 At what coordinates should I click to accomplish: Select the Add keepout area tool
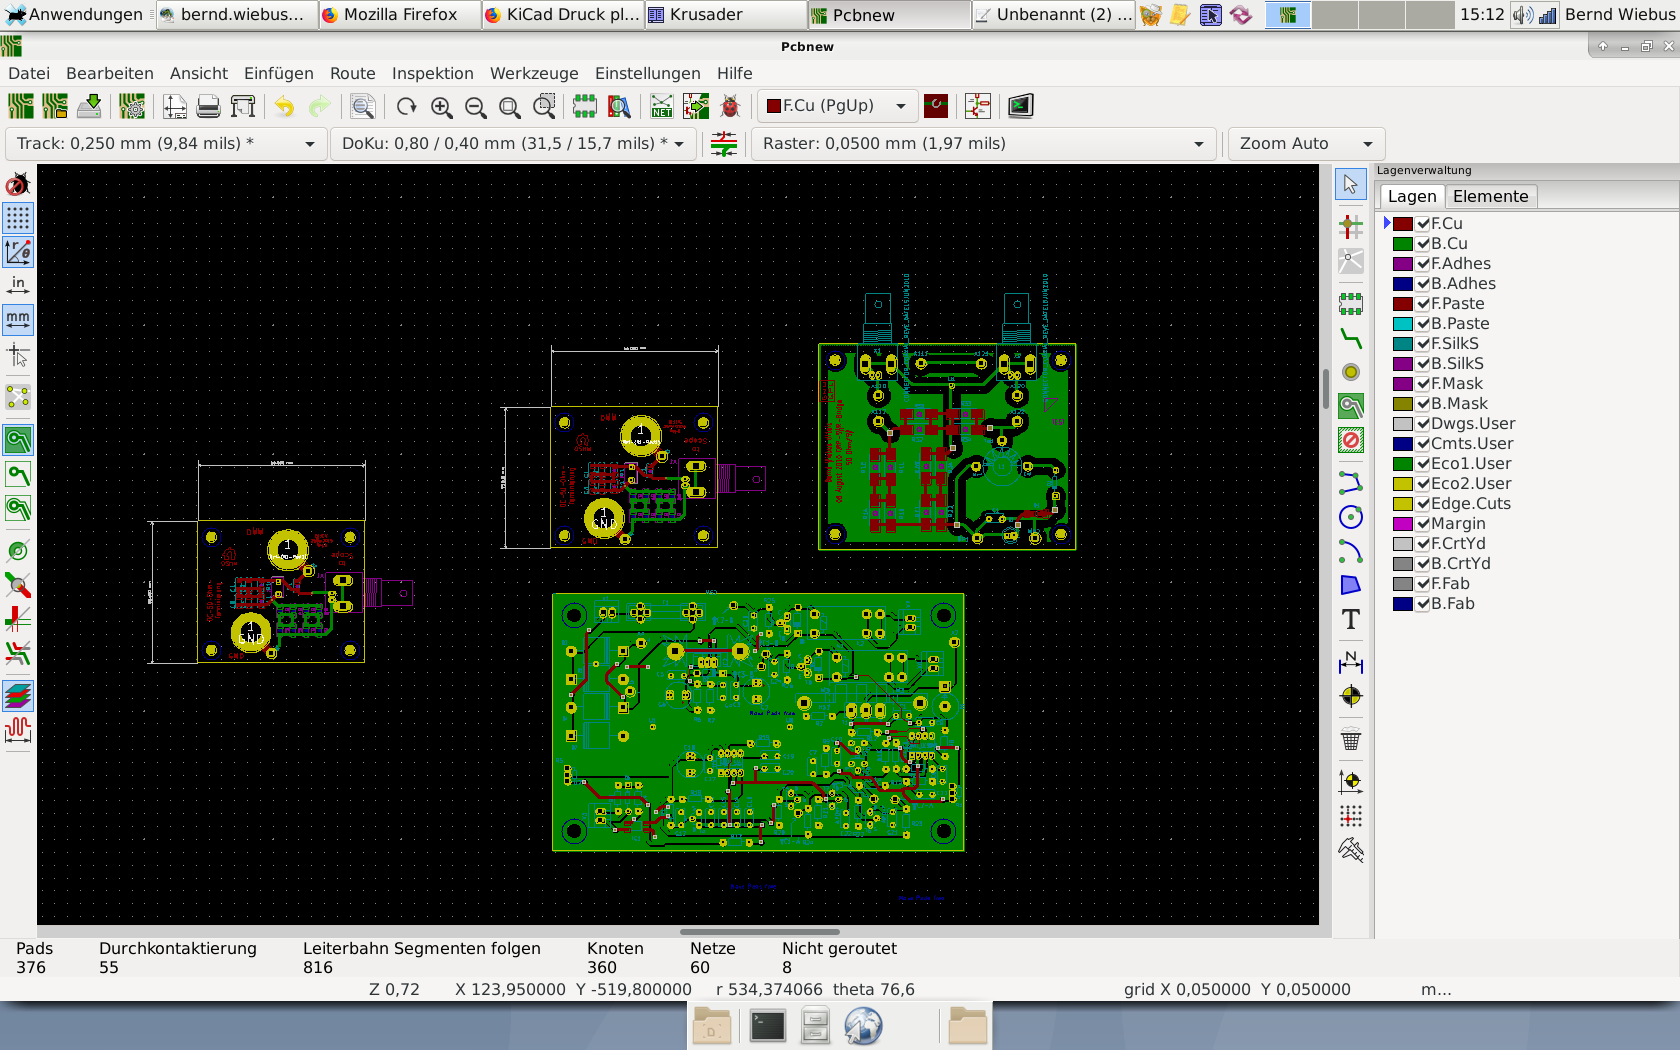click(x=1351, y=440)
